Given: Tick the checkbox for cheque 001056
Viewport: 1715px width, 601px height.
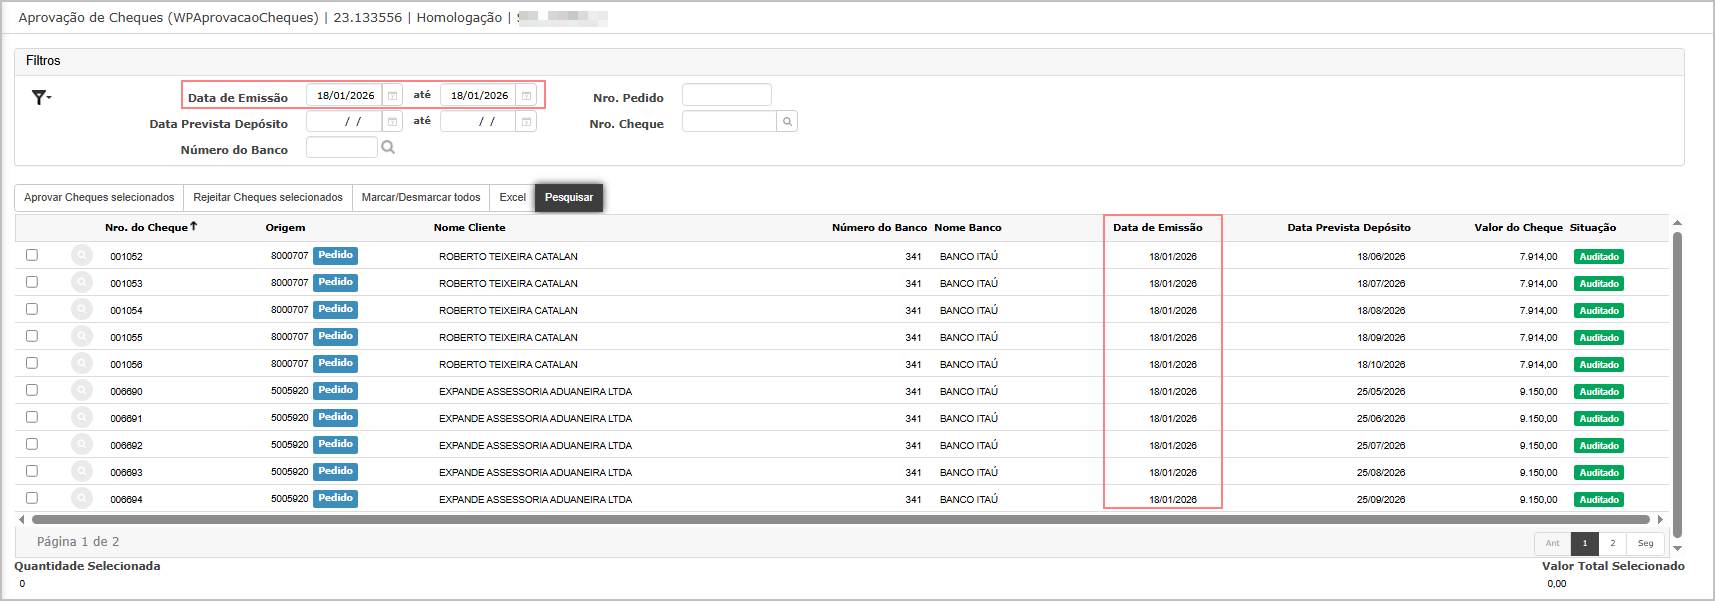Looking at the screenshot, I should pos(32,364).
